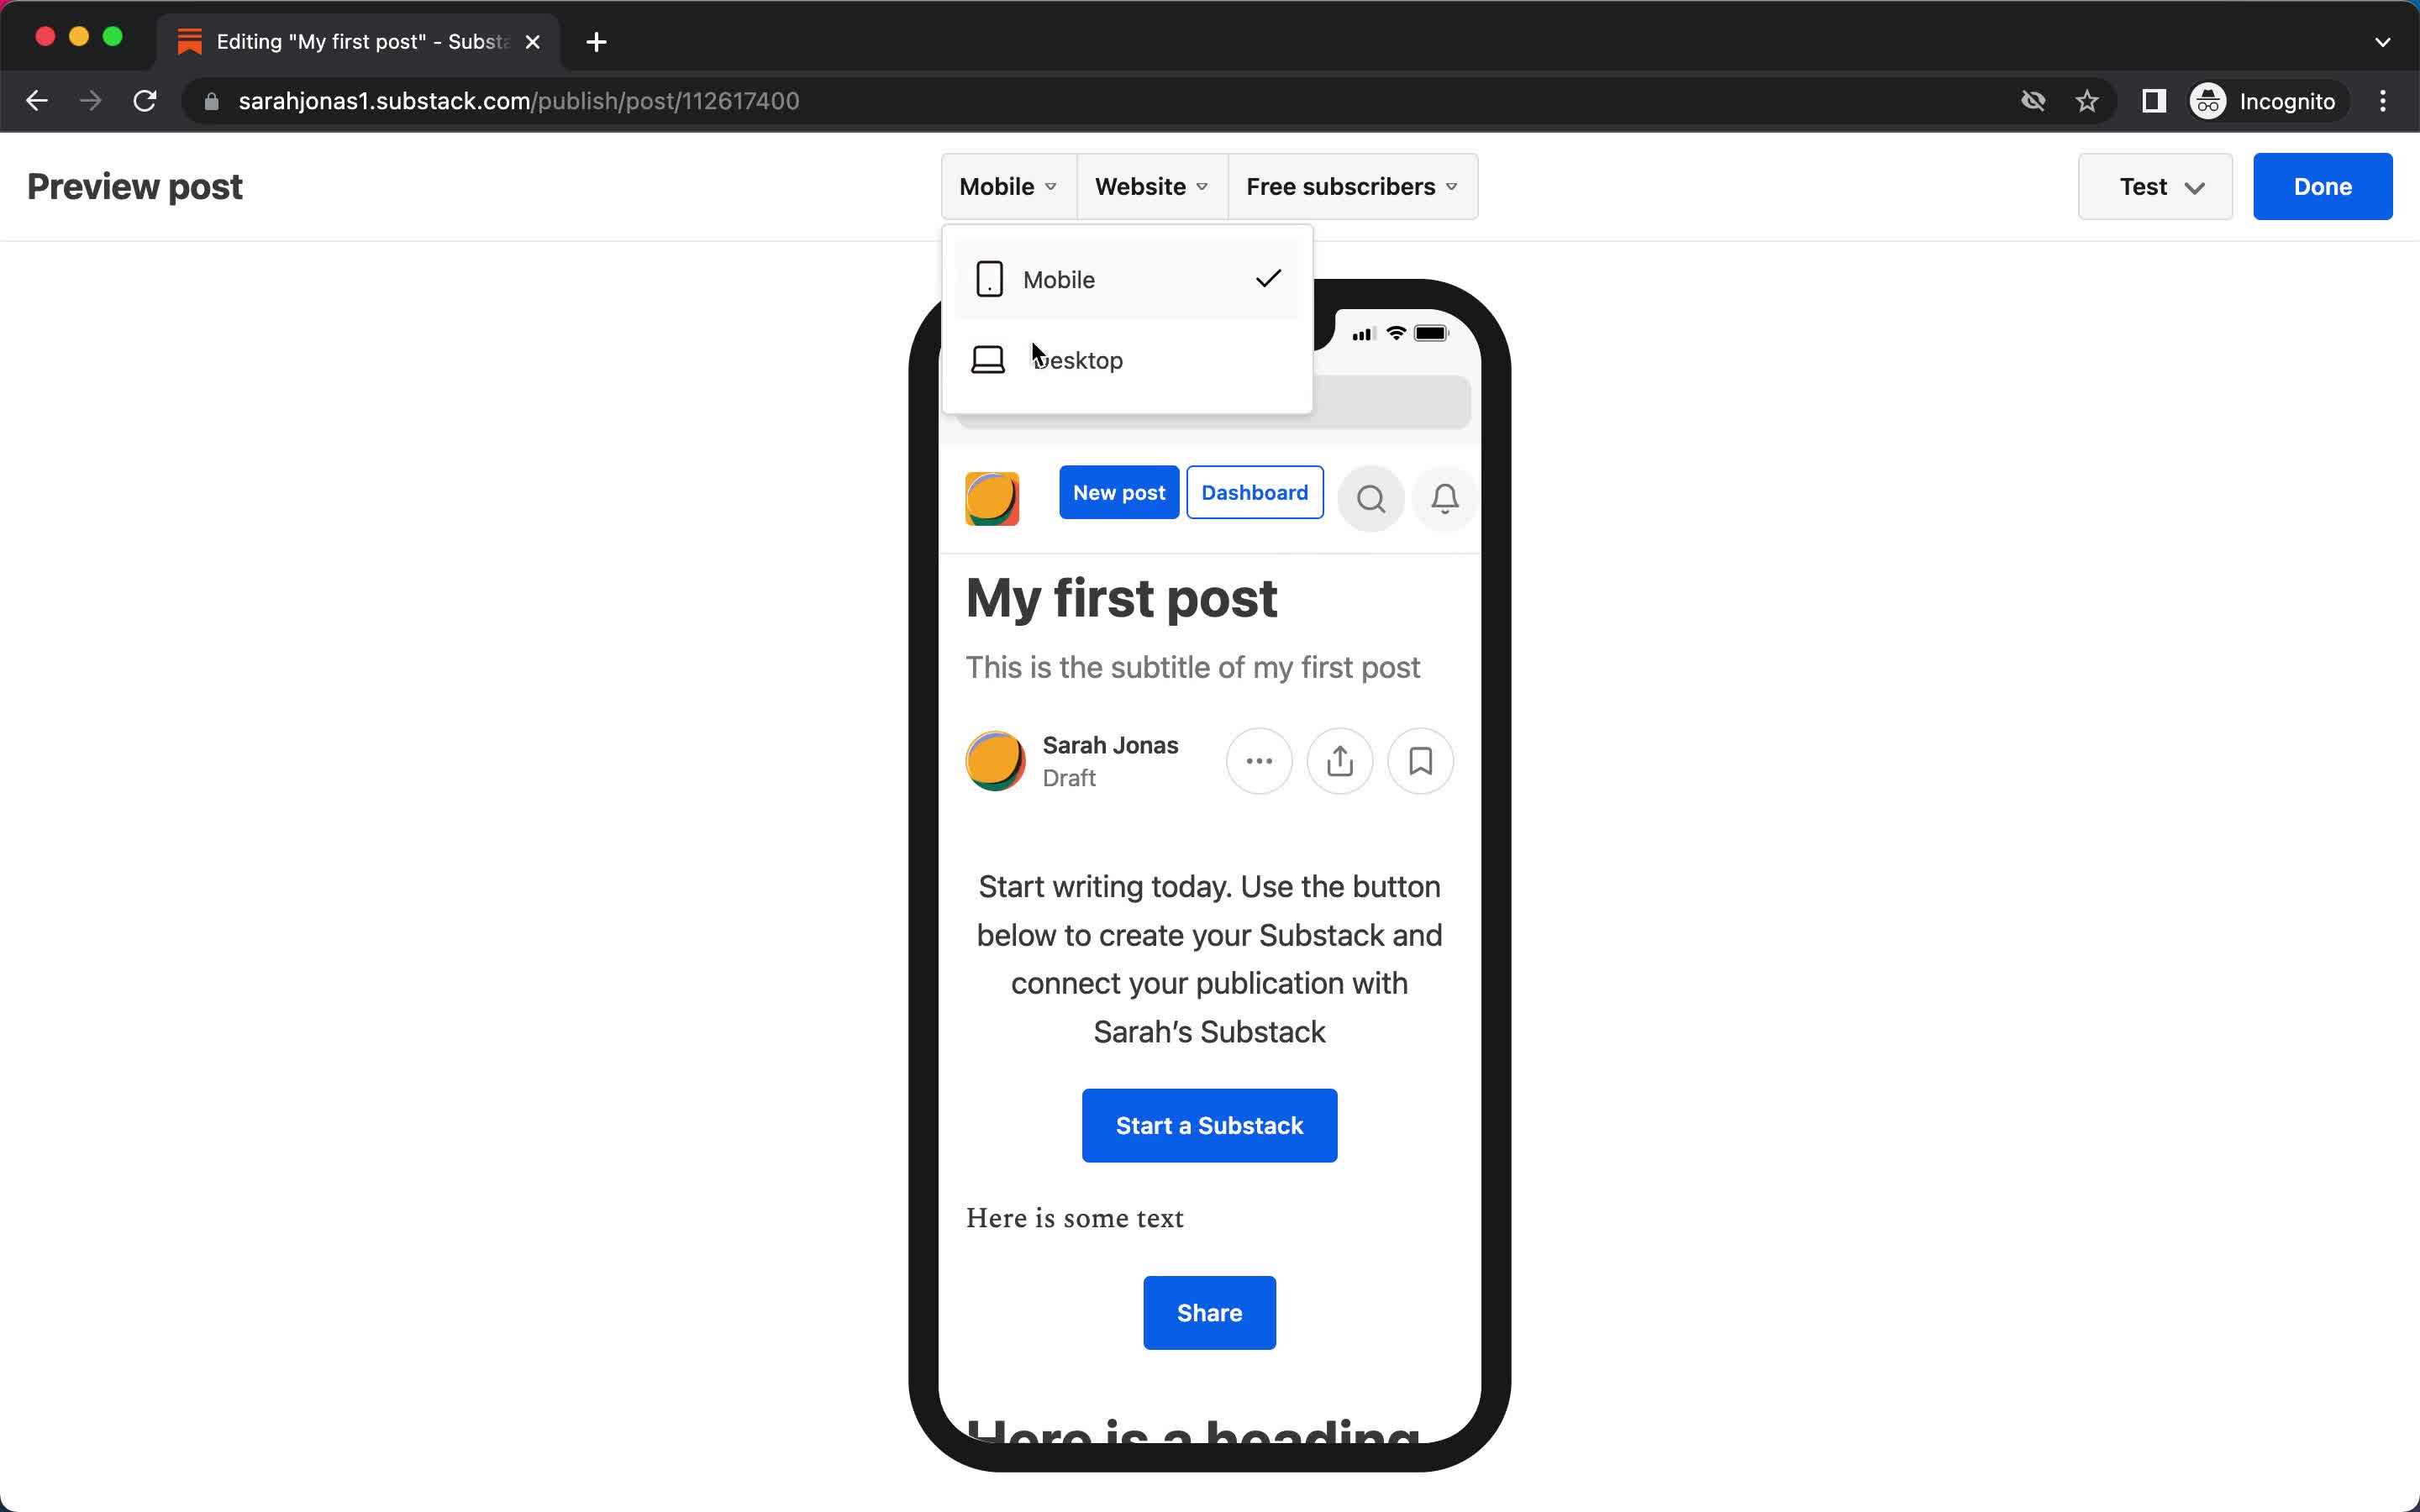Click the Start a Substack button

point(1209,1124)
